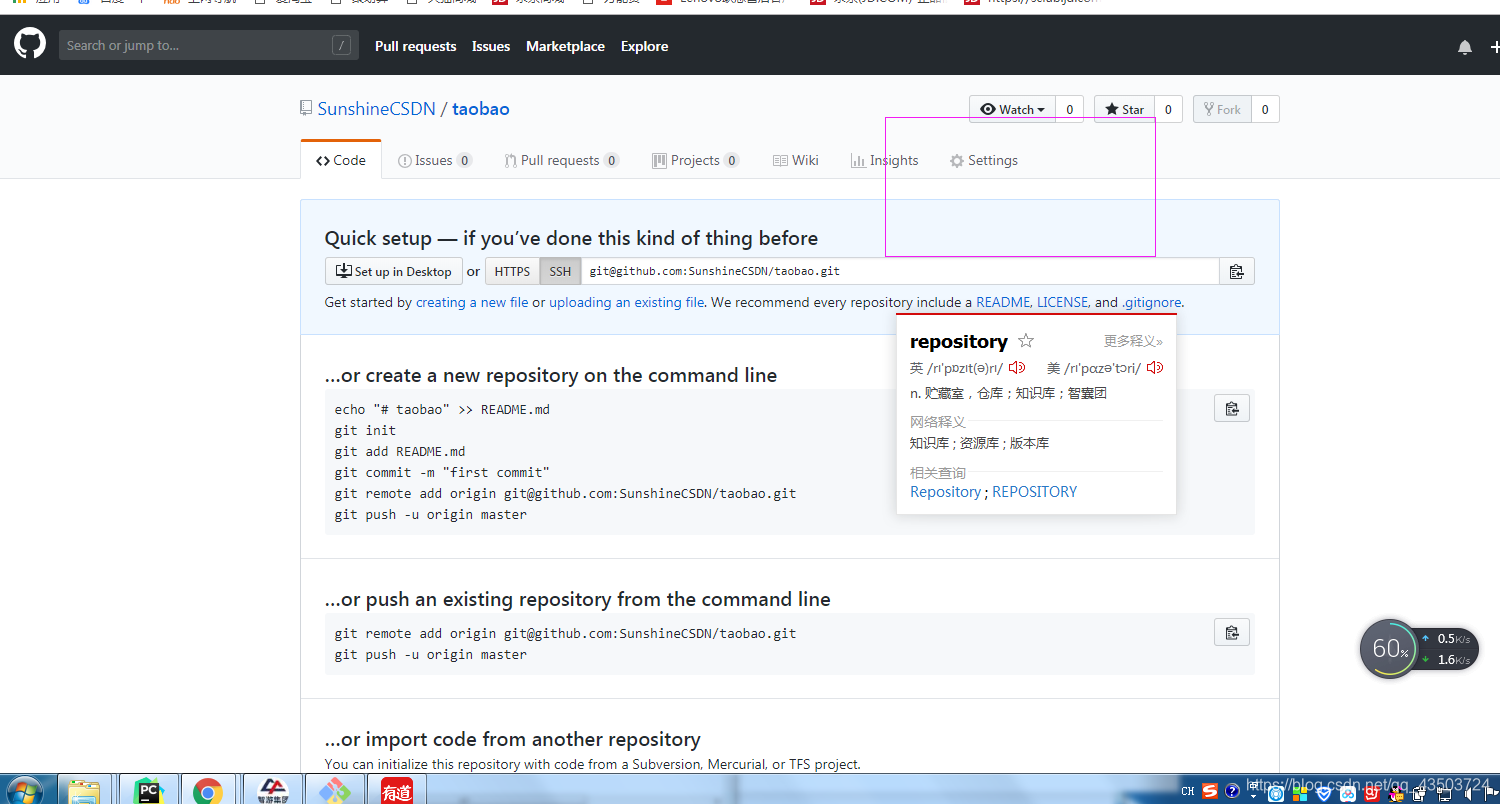
Task: Go to Pull requests in top navigation
Action: (x=415, y=46)
